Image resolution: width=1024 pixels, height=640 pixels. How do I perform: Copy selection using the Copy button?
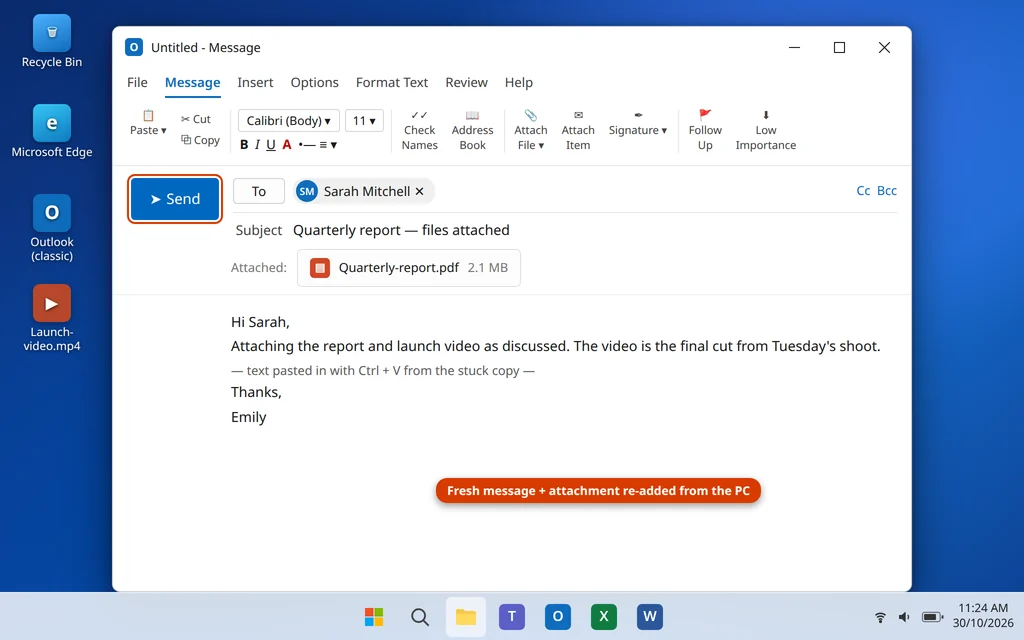point(200,140)
